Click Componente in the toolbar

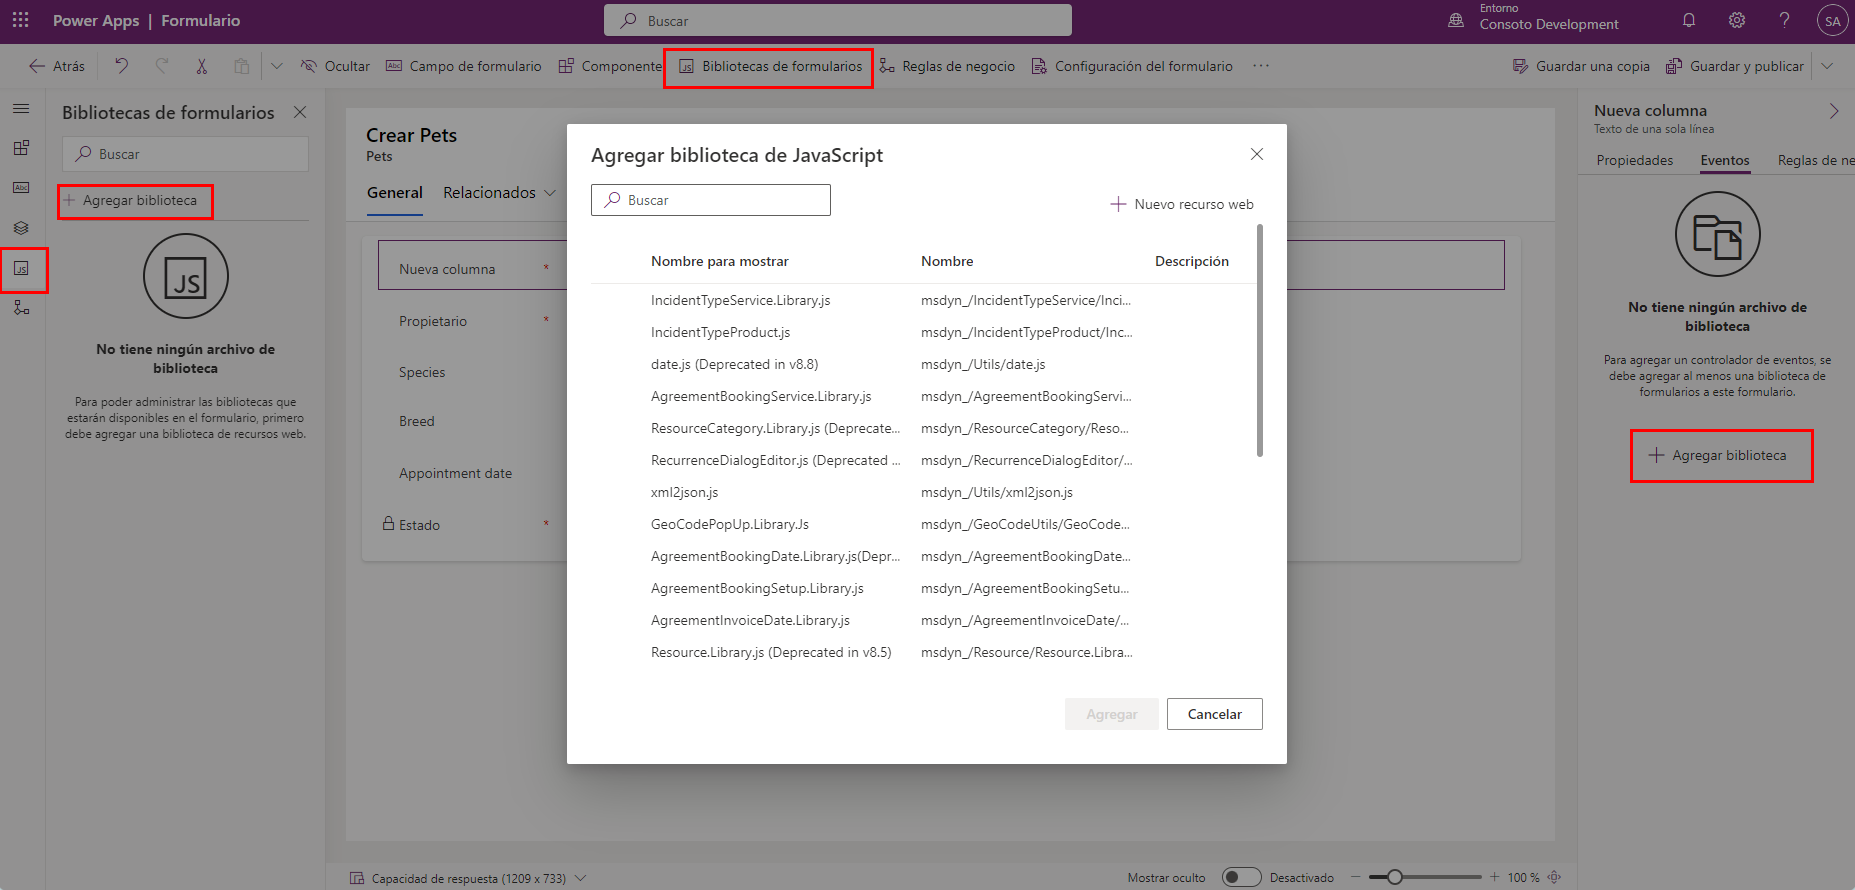coord(610,66)
